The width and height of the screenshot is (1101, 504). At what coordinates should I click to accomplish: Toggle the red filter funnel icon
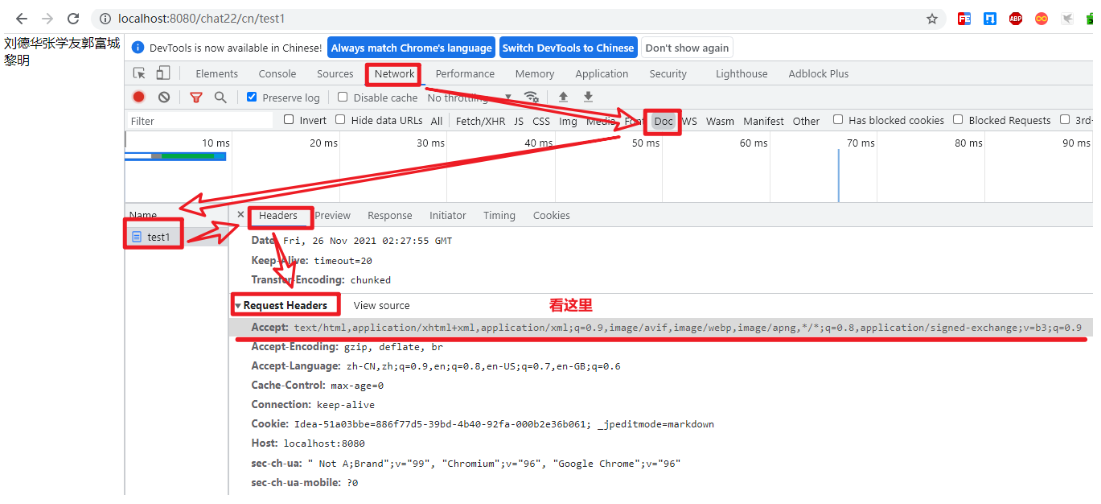coord(196,97)
